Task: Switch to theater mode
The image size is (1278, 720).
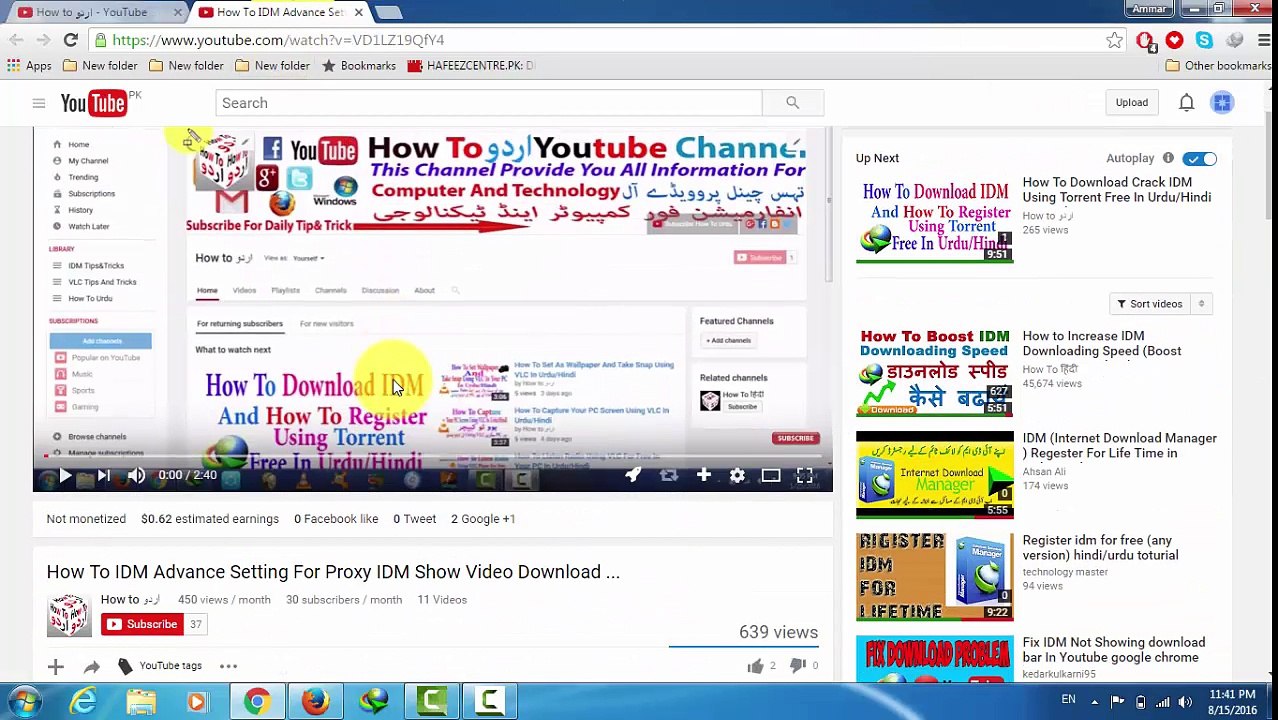Action: (x=771, y=476)
